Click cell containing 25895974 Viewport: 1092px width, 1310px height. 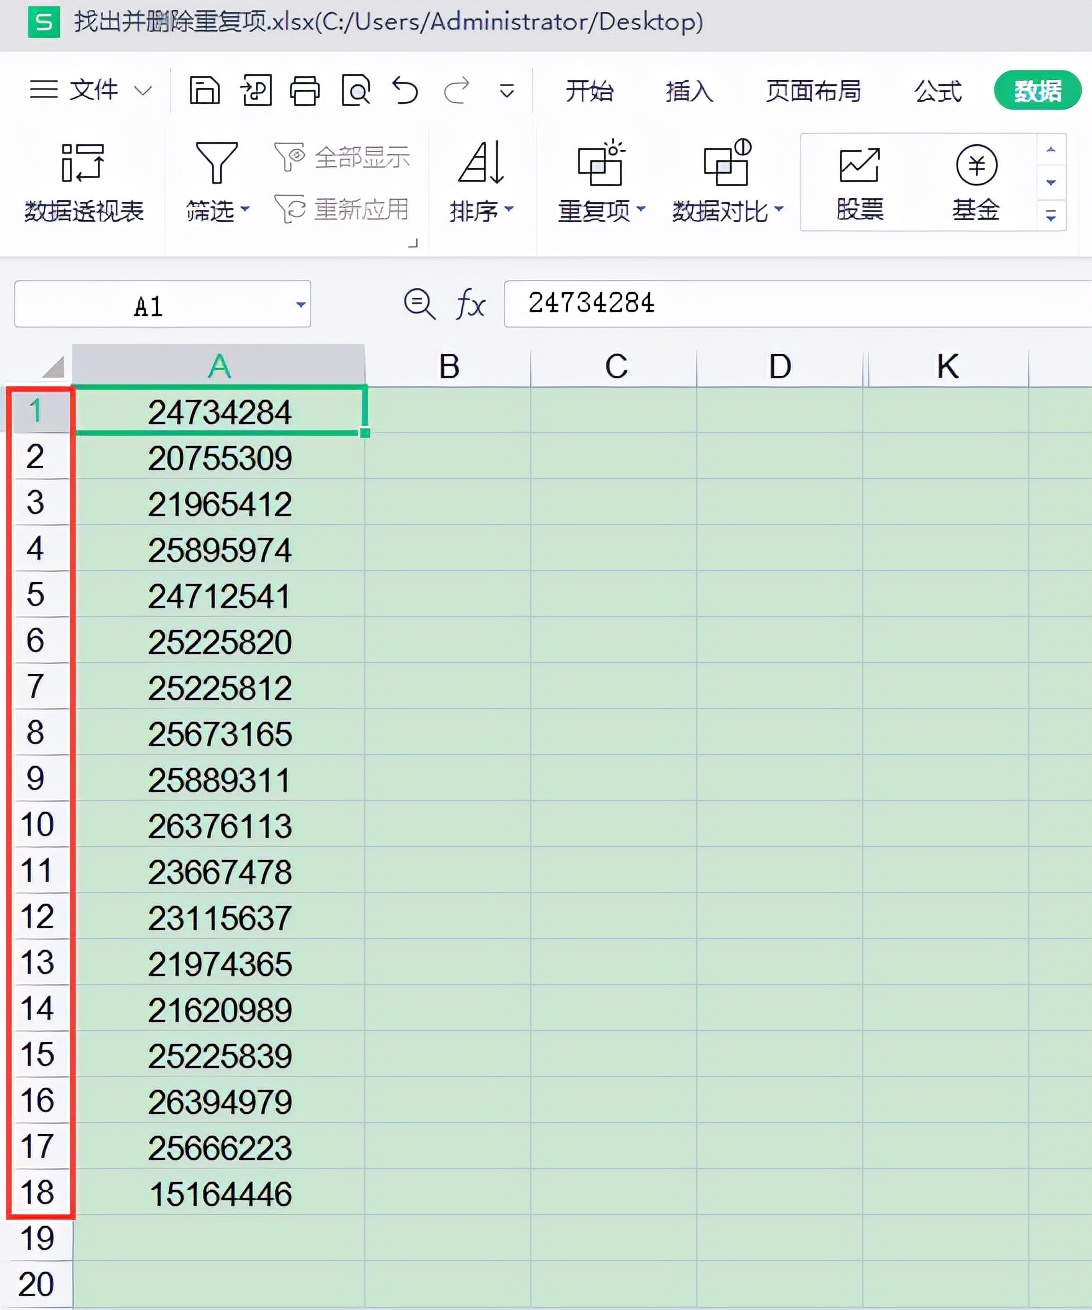coord(219,549)
